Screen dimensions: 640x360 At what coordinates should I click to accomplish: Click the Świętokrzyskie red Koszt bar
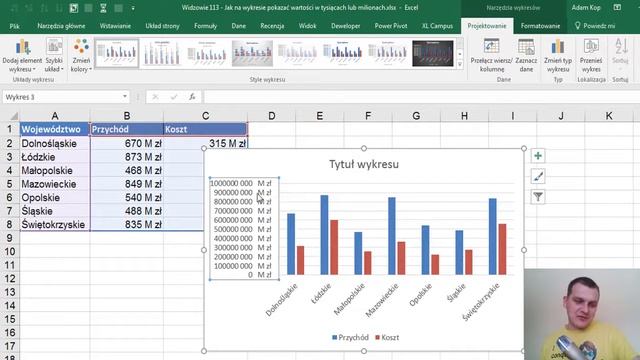tap(502, 249)
